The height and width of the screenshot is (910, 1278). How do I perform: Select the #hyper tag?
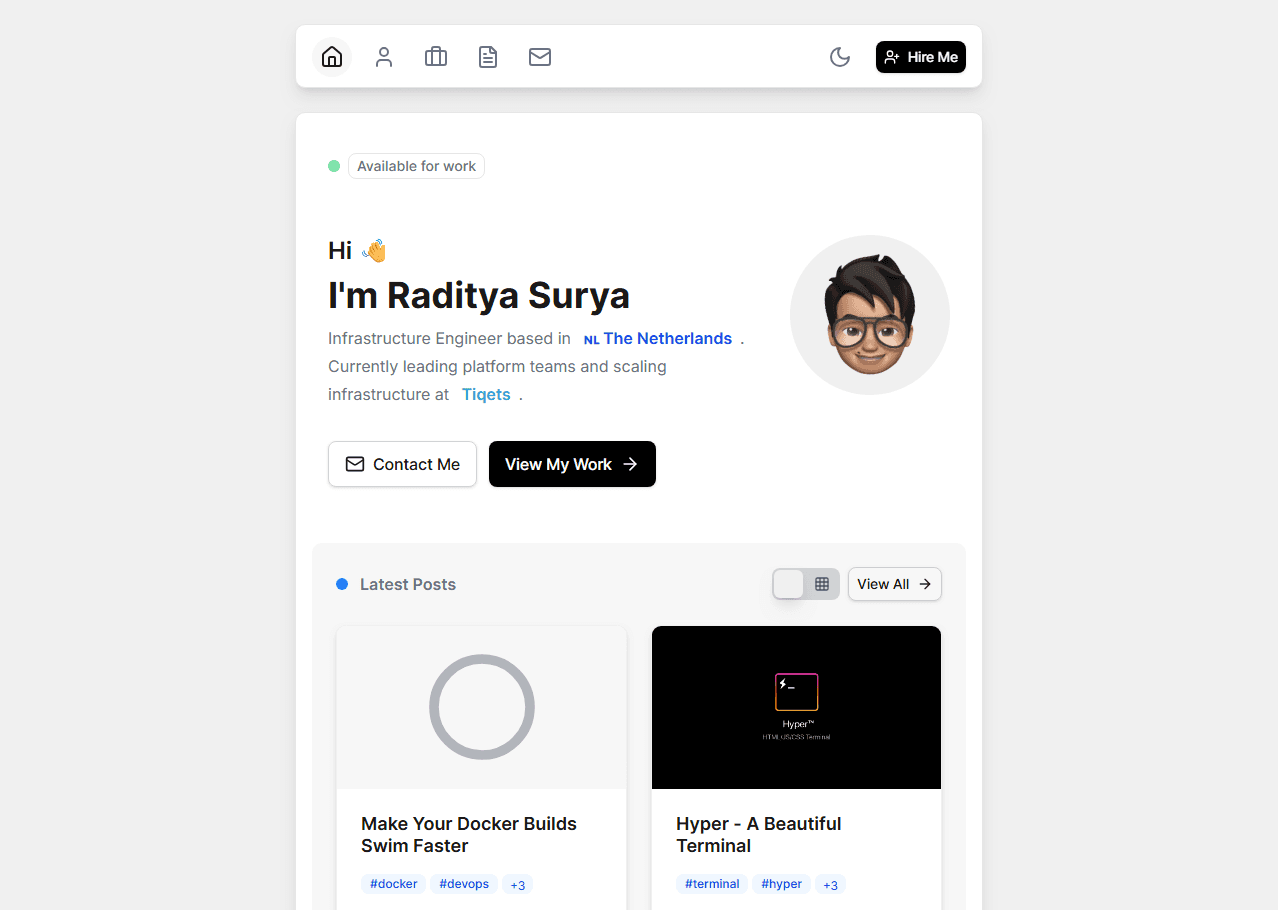782,884
